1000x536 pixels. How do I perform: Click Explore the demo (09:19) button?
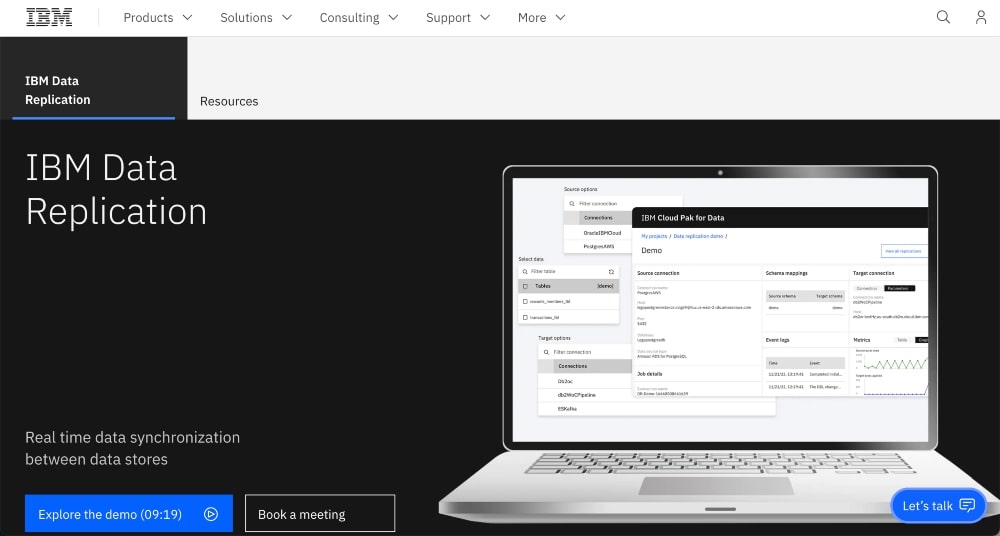[129, 514]
